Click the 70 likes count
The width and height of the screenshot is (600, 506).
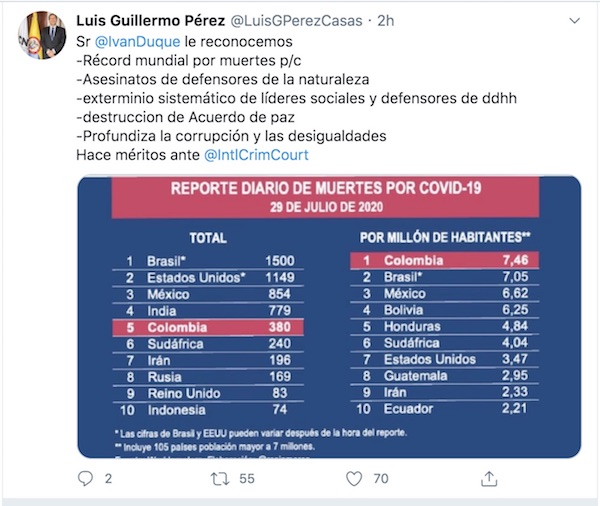(380, 480)
